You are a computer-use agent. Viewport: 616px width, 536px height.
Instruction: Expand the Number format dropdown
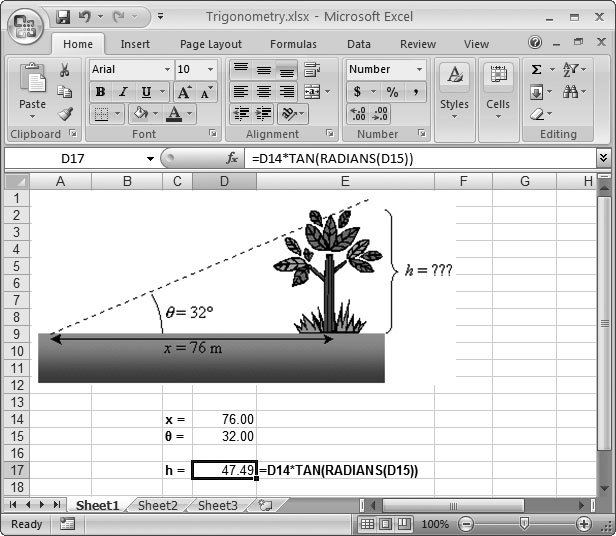(418, 70)
